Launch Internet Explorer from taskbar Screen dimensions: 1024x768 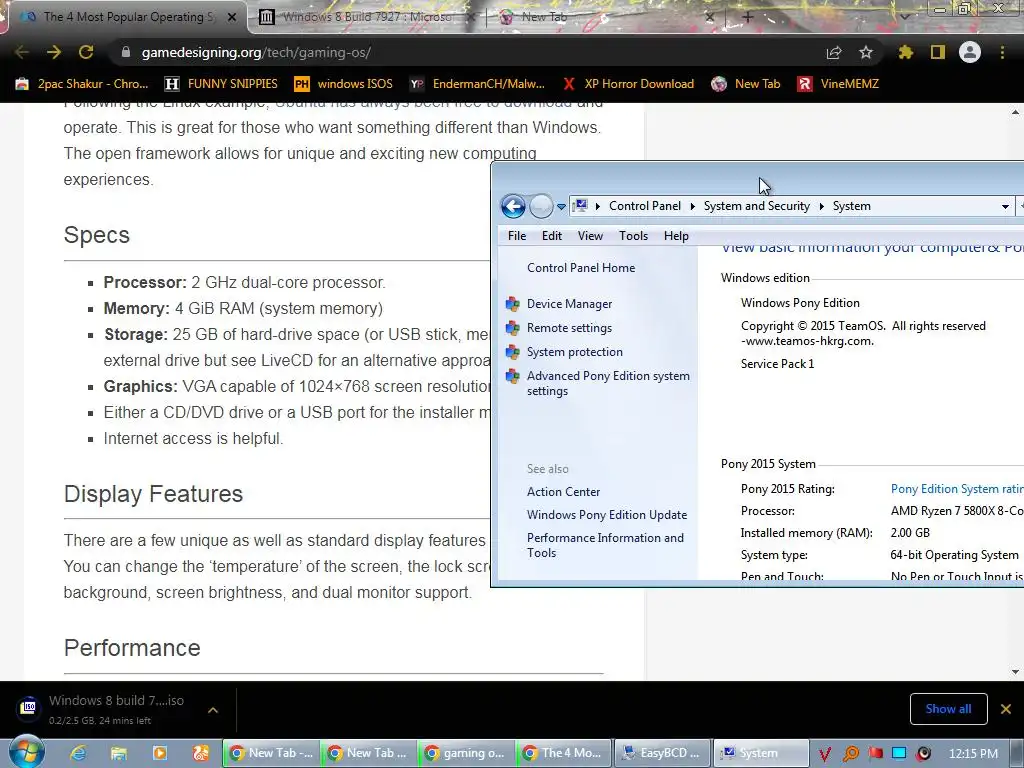click(x=78, y=754)
